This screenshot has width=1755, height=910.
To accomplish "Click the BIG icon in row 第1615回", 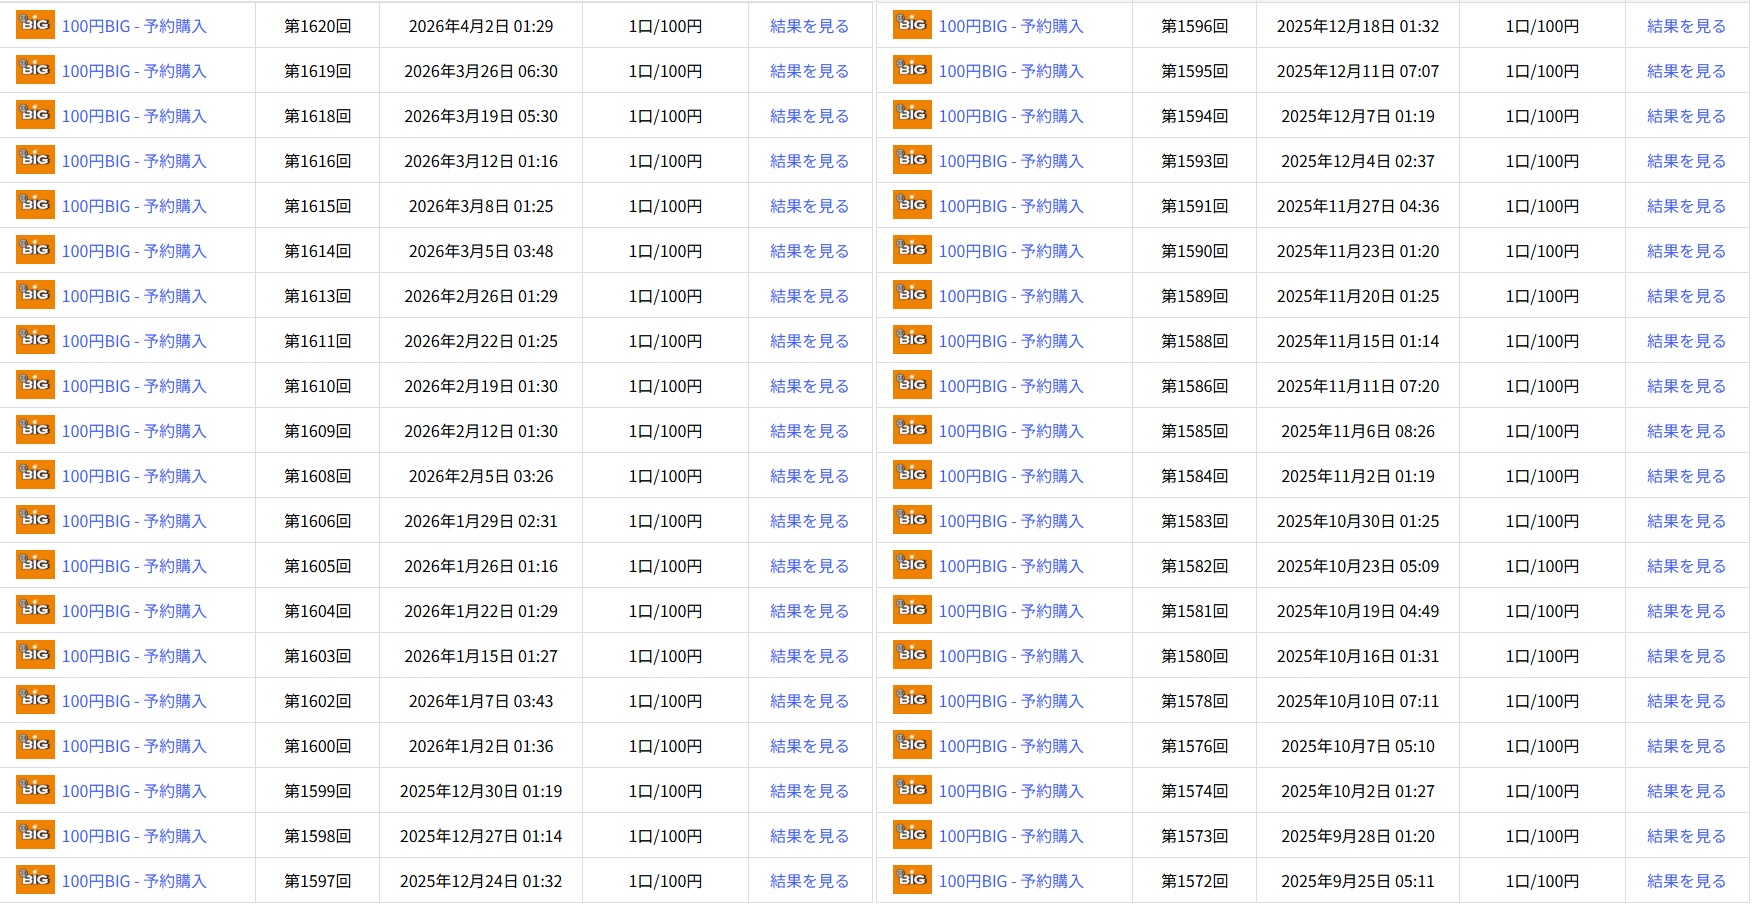I will (x=35, y=205).
